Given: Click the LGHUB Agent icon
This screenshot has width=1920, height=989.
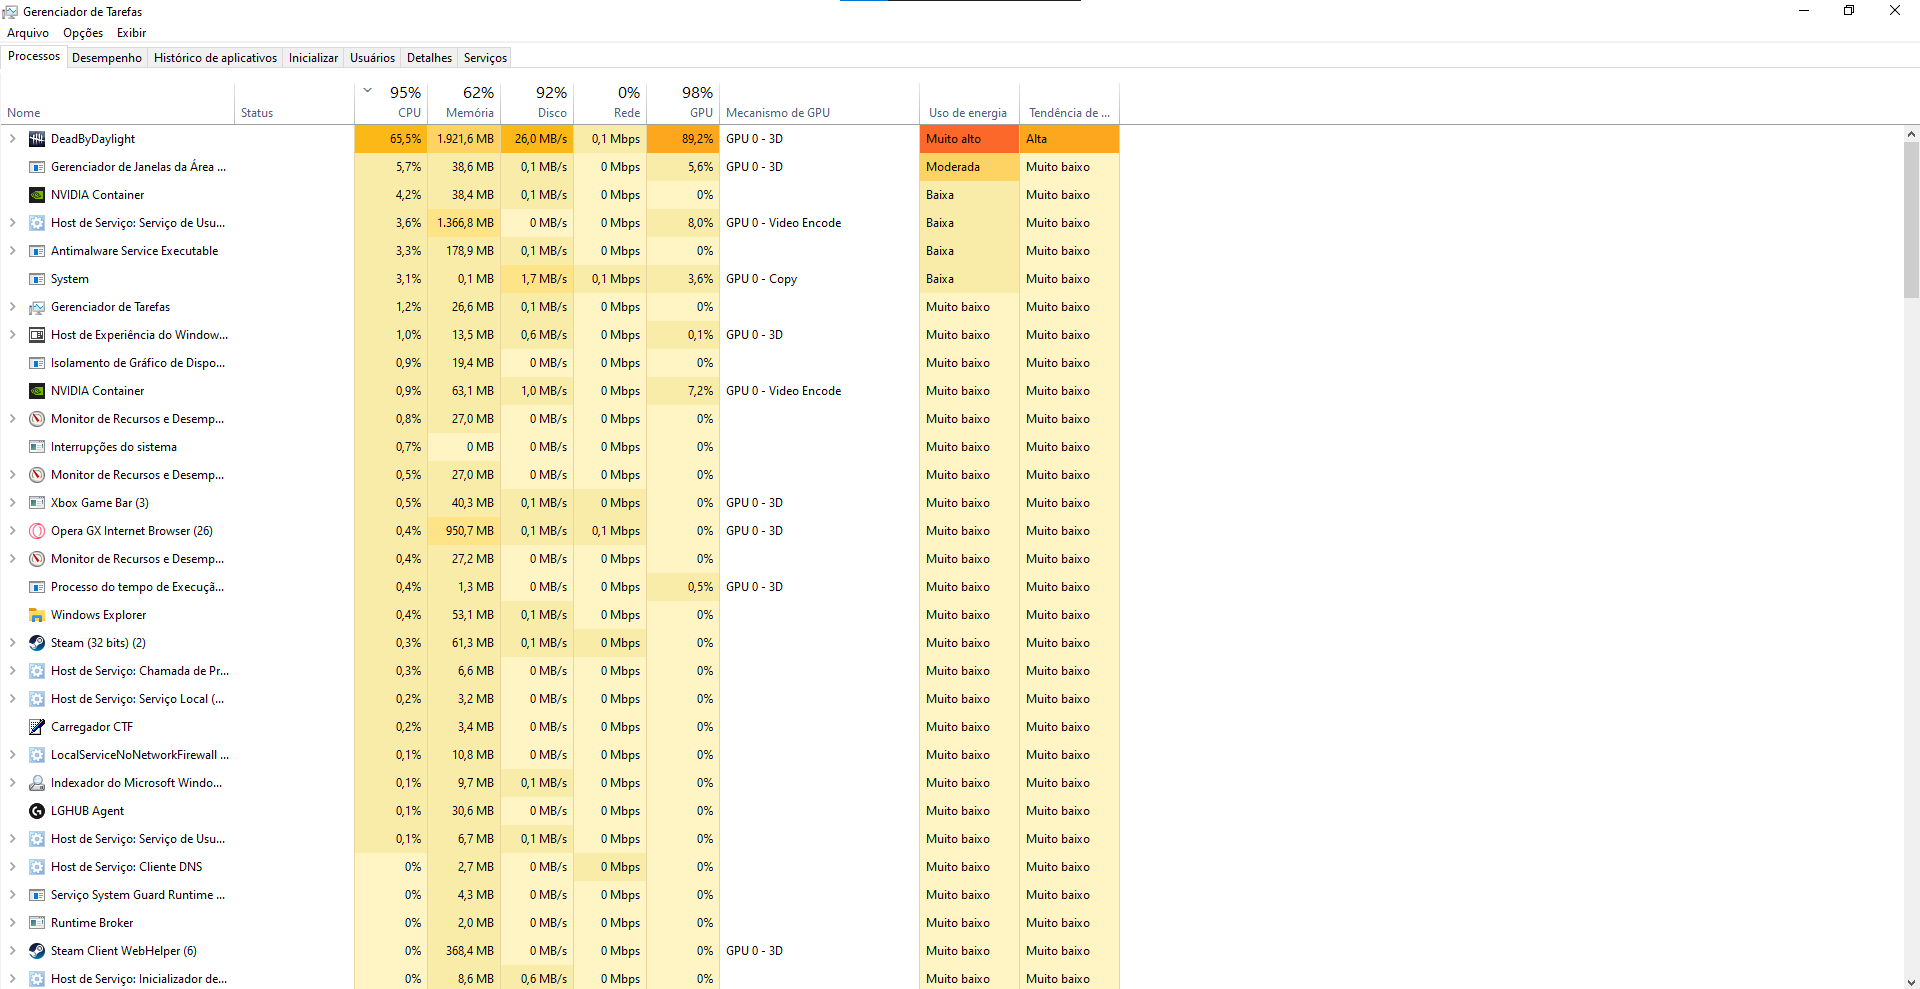Looking at the screenshot, I should 37,811.
